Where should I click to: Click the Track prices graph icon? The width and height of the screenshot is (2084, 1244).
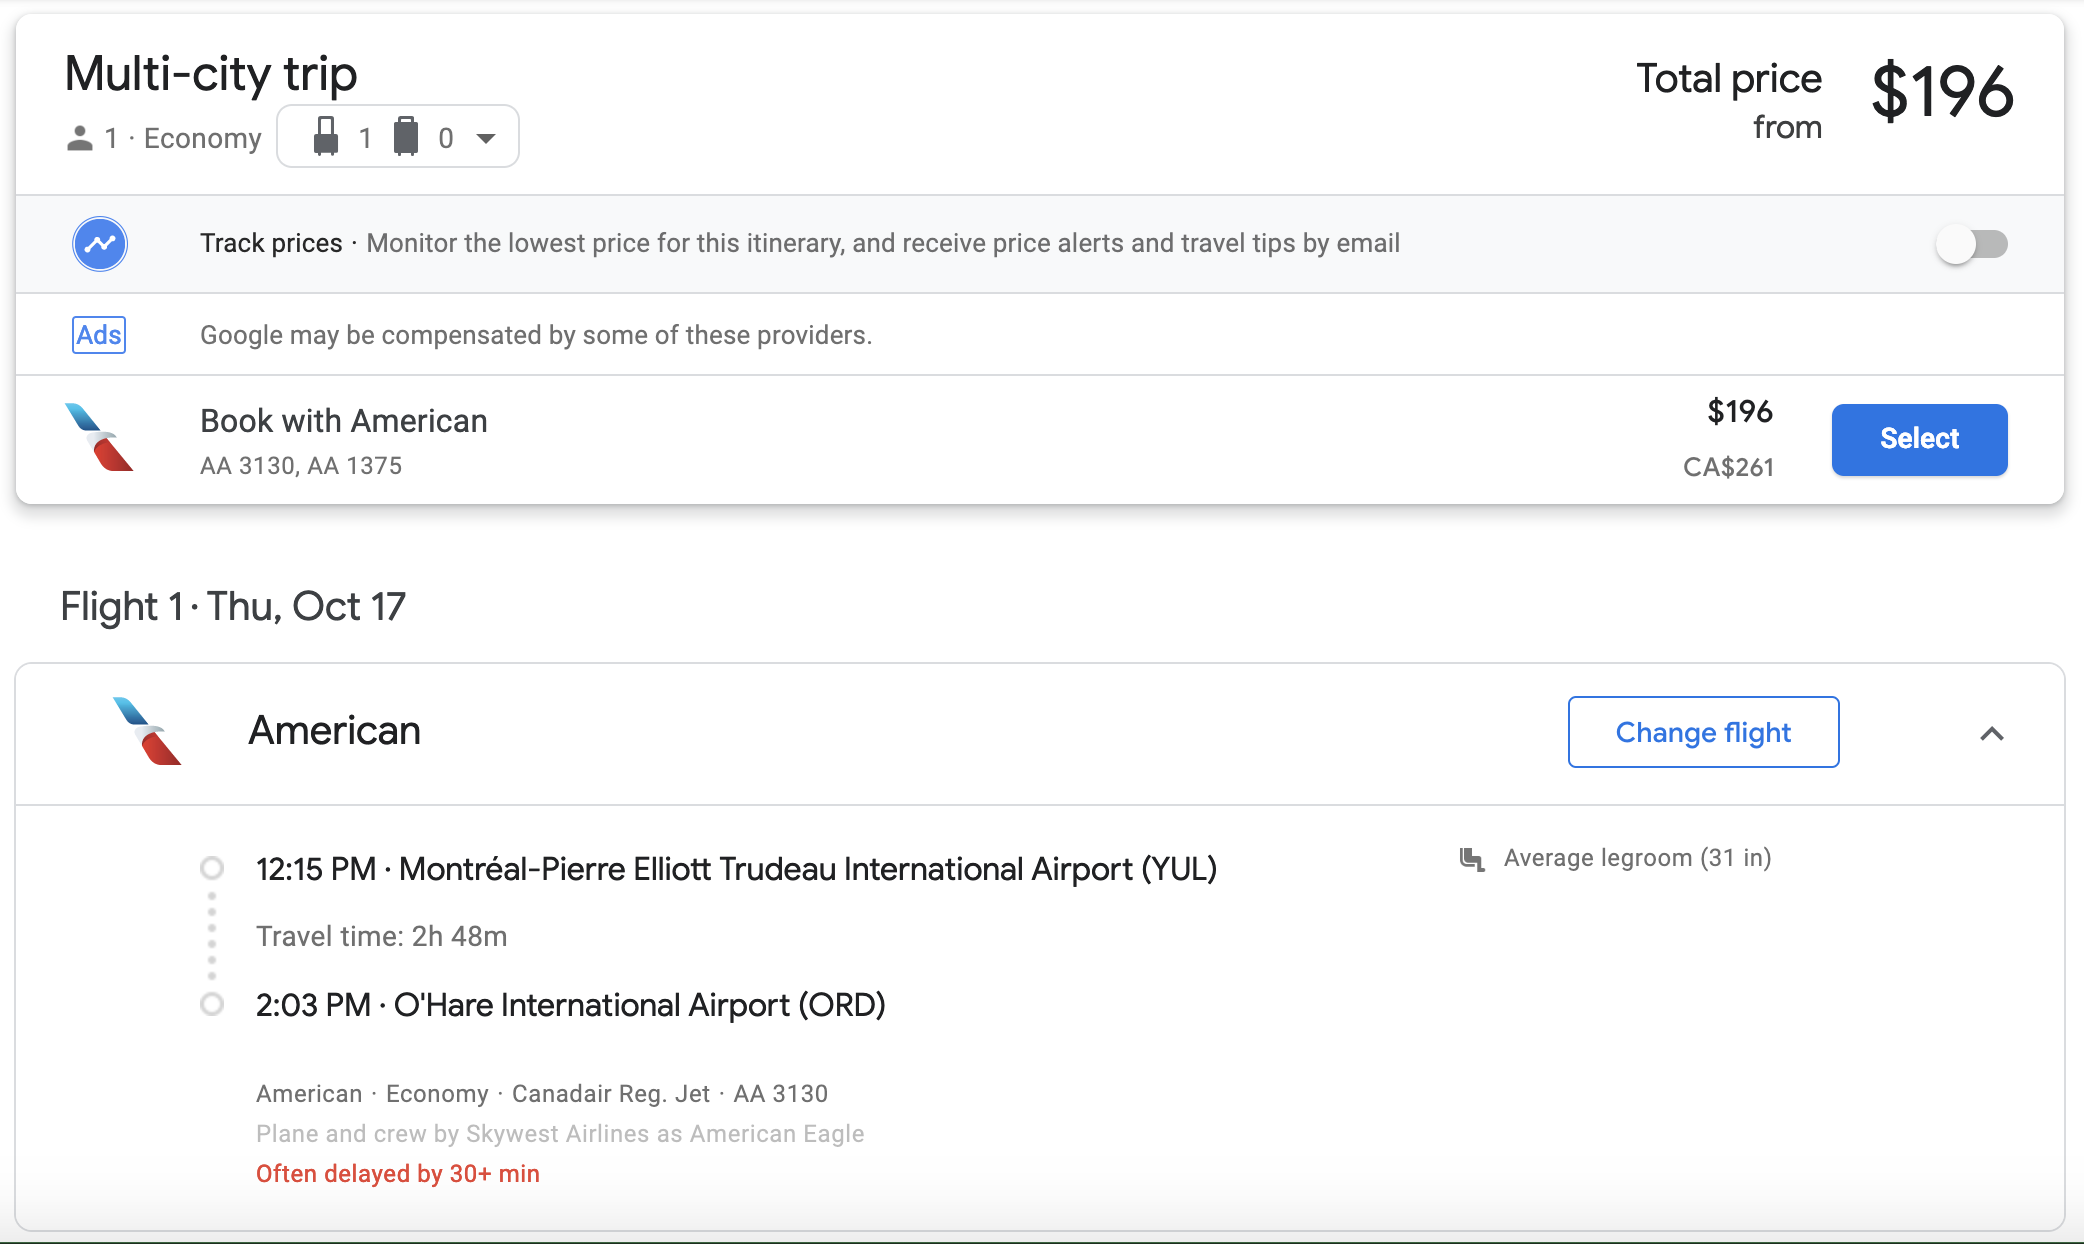click(x=100, y=244)
